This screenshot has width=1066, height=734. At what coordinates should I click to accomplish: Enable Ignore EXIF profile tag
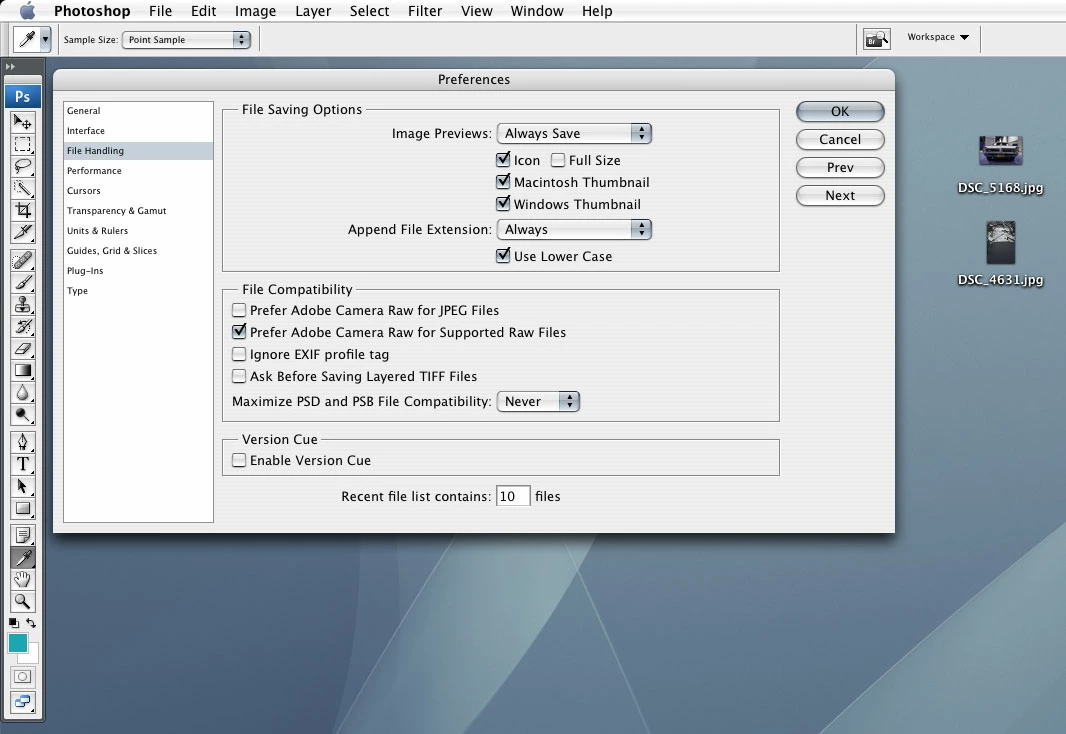(239, 354)
